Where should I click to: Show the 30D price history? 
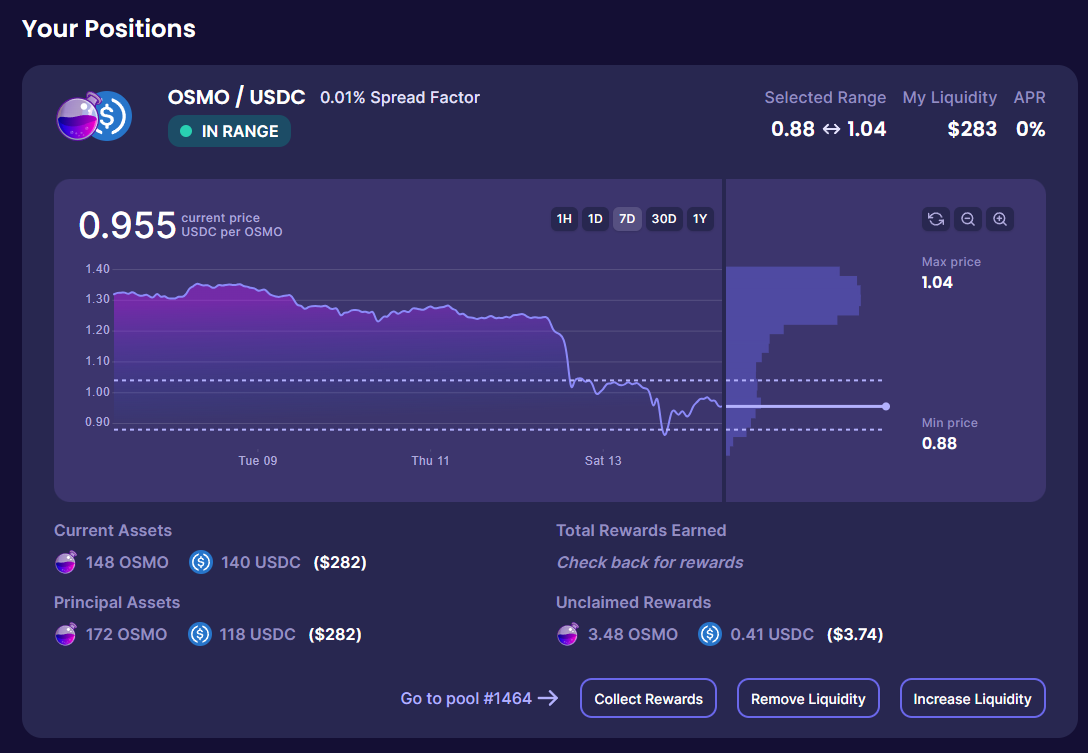click(x=664, y=219)
